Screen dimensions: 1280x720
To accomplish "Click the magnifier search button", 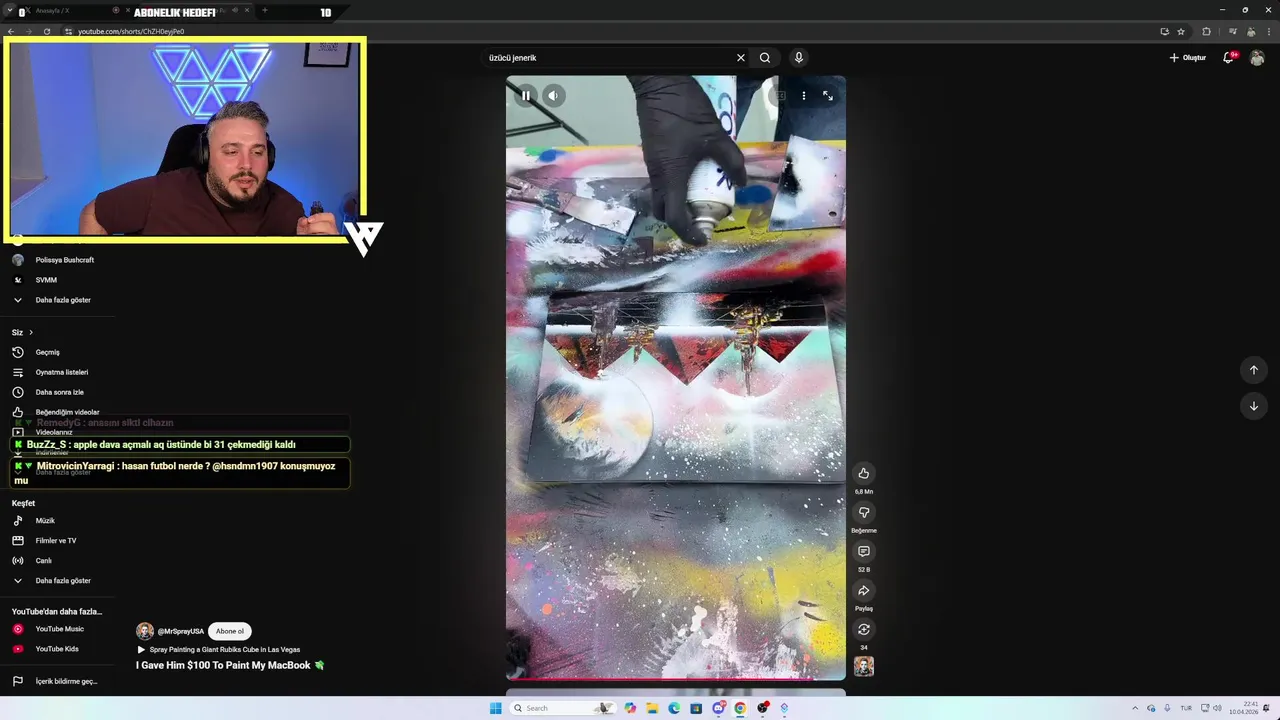I will tap(765, 58).
